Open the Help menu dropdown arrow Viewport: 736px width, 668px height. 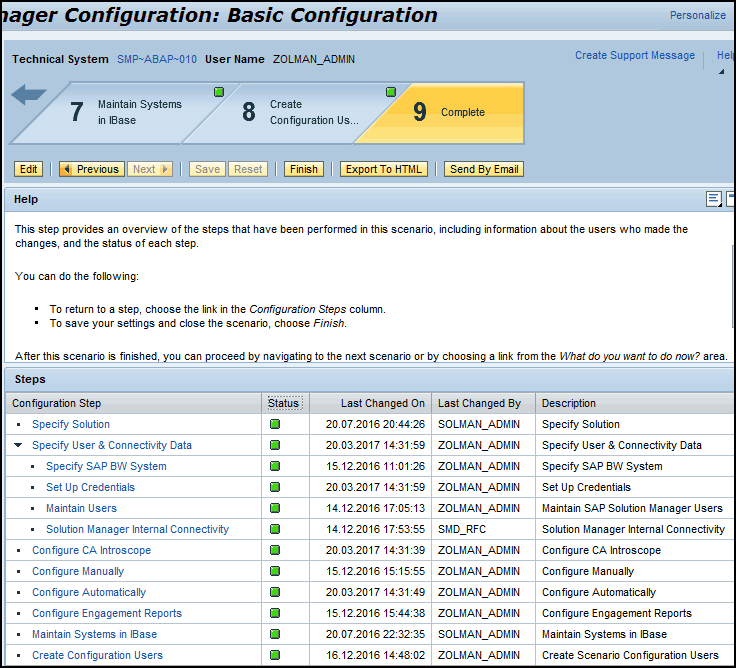pos(721,71)
